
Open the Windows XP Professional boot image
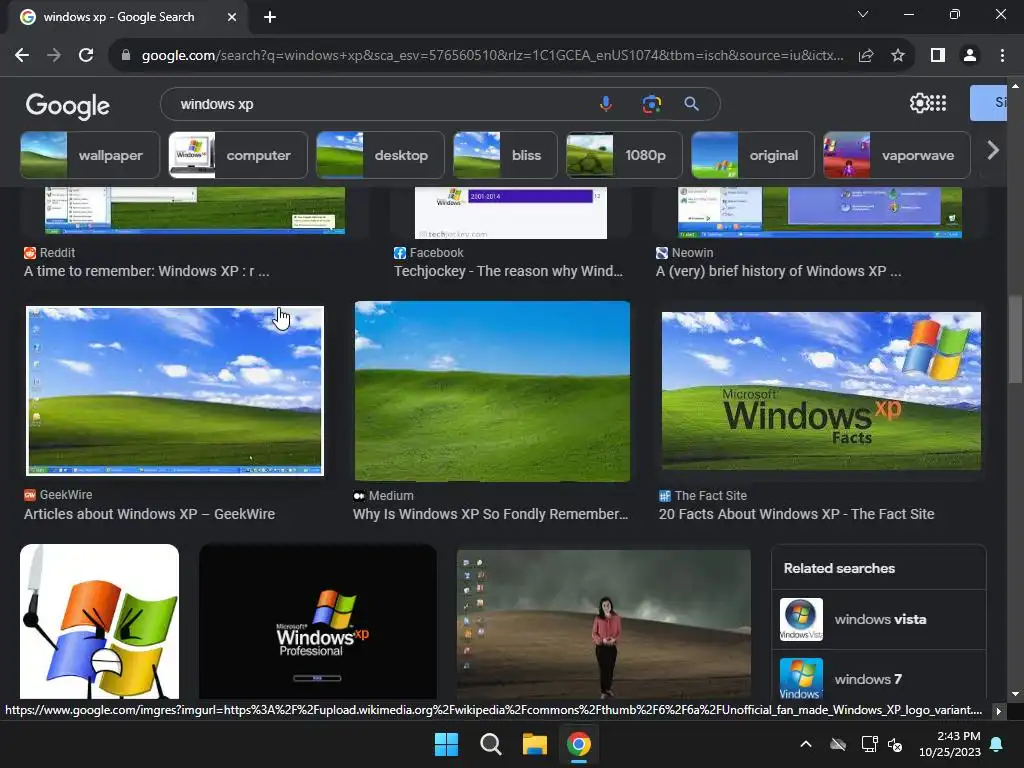click(x=318, y=621)
